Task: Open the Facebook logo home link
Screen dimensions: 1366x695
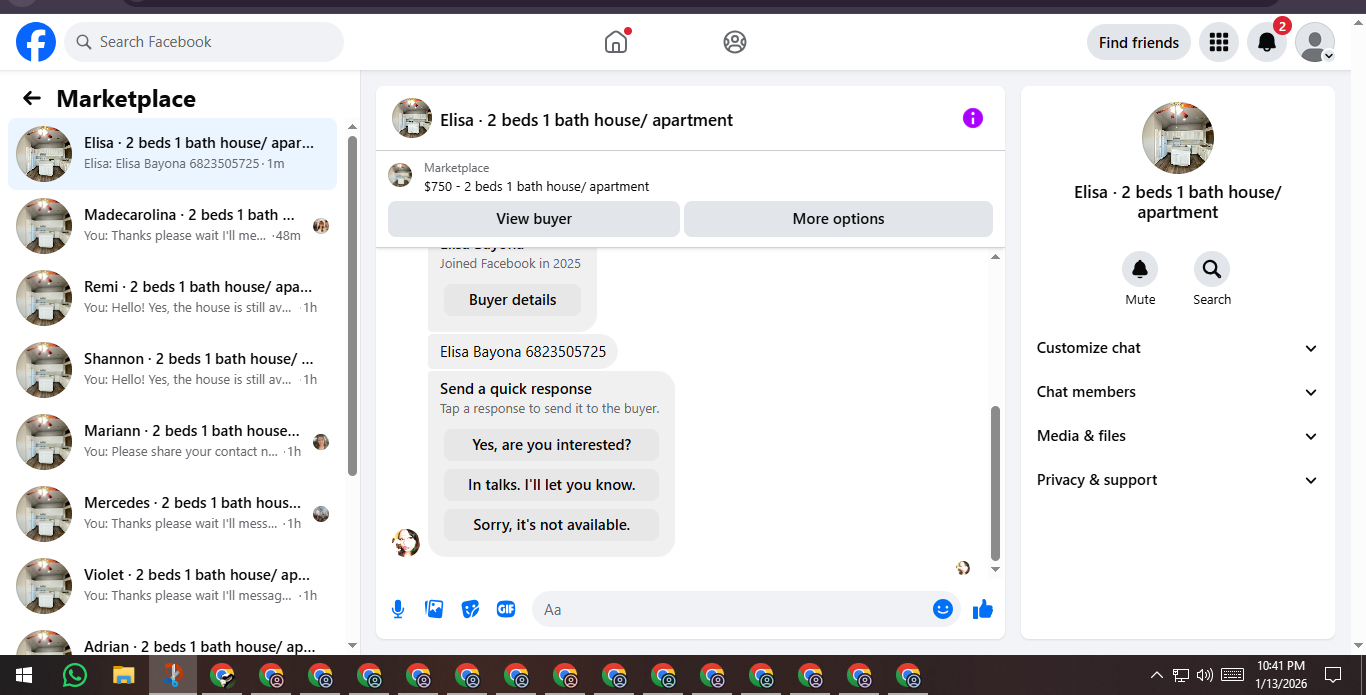Action: (x=36, y=42)
